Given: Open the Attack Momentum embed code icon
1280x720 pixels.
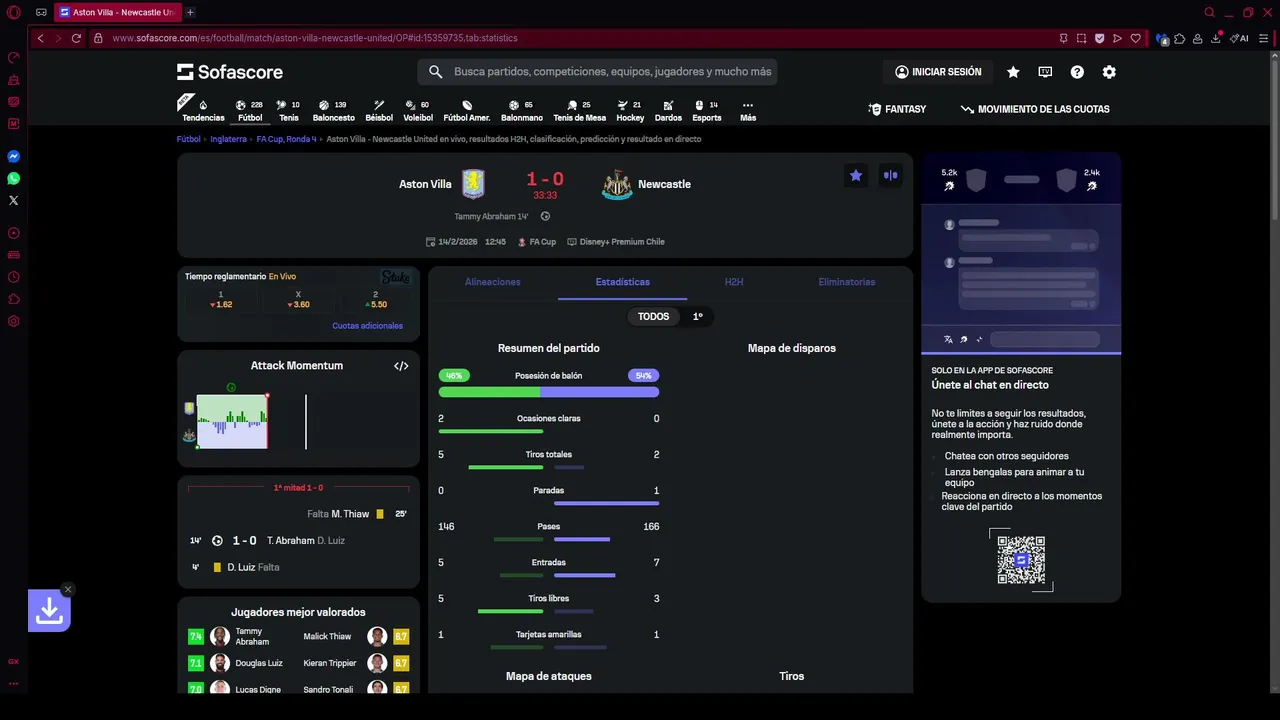Looking at the screenshot, I should point(401,366).
